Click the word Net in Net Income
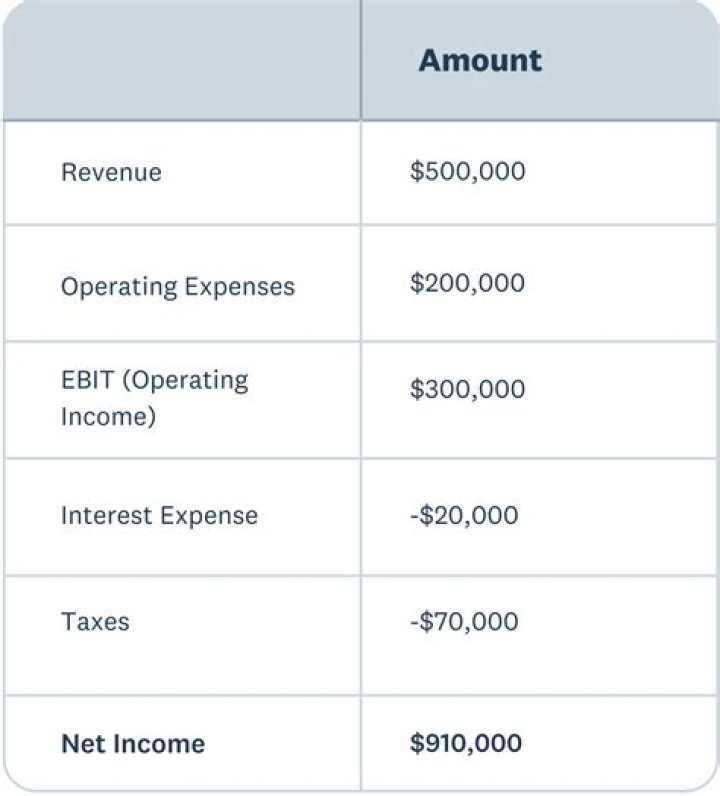 (x=80, y=744)
